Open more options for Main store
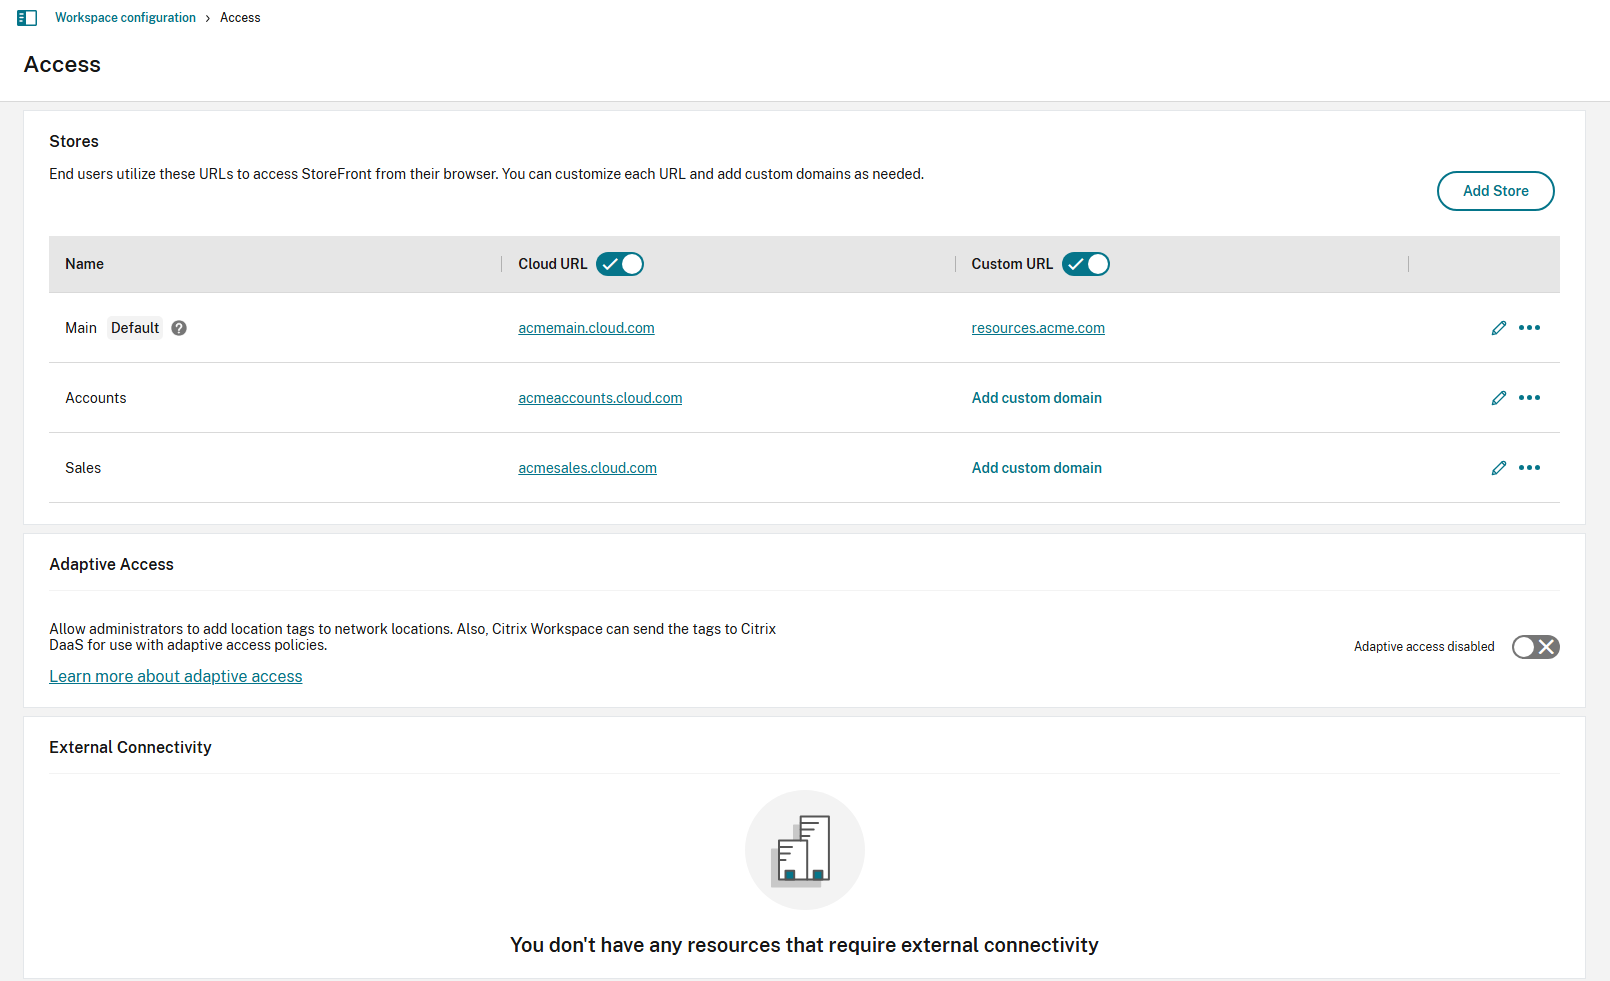Viewport: 1610px width, 981px height. pyautogui.click(x=1529, y=328)
